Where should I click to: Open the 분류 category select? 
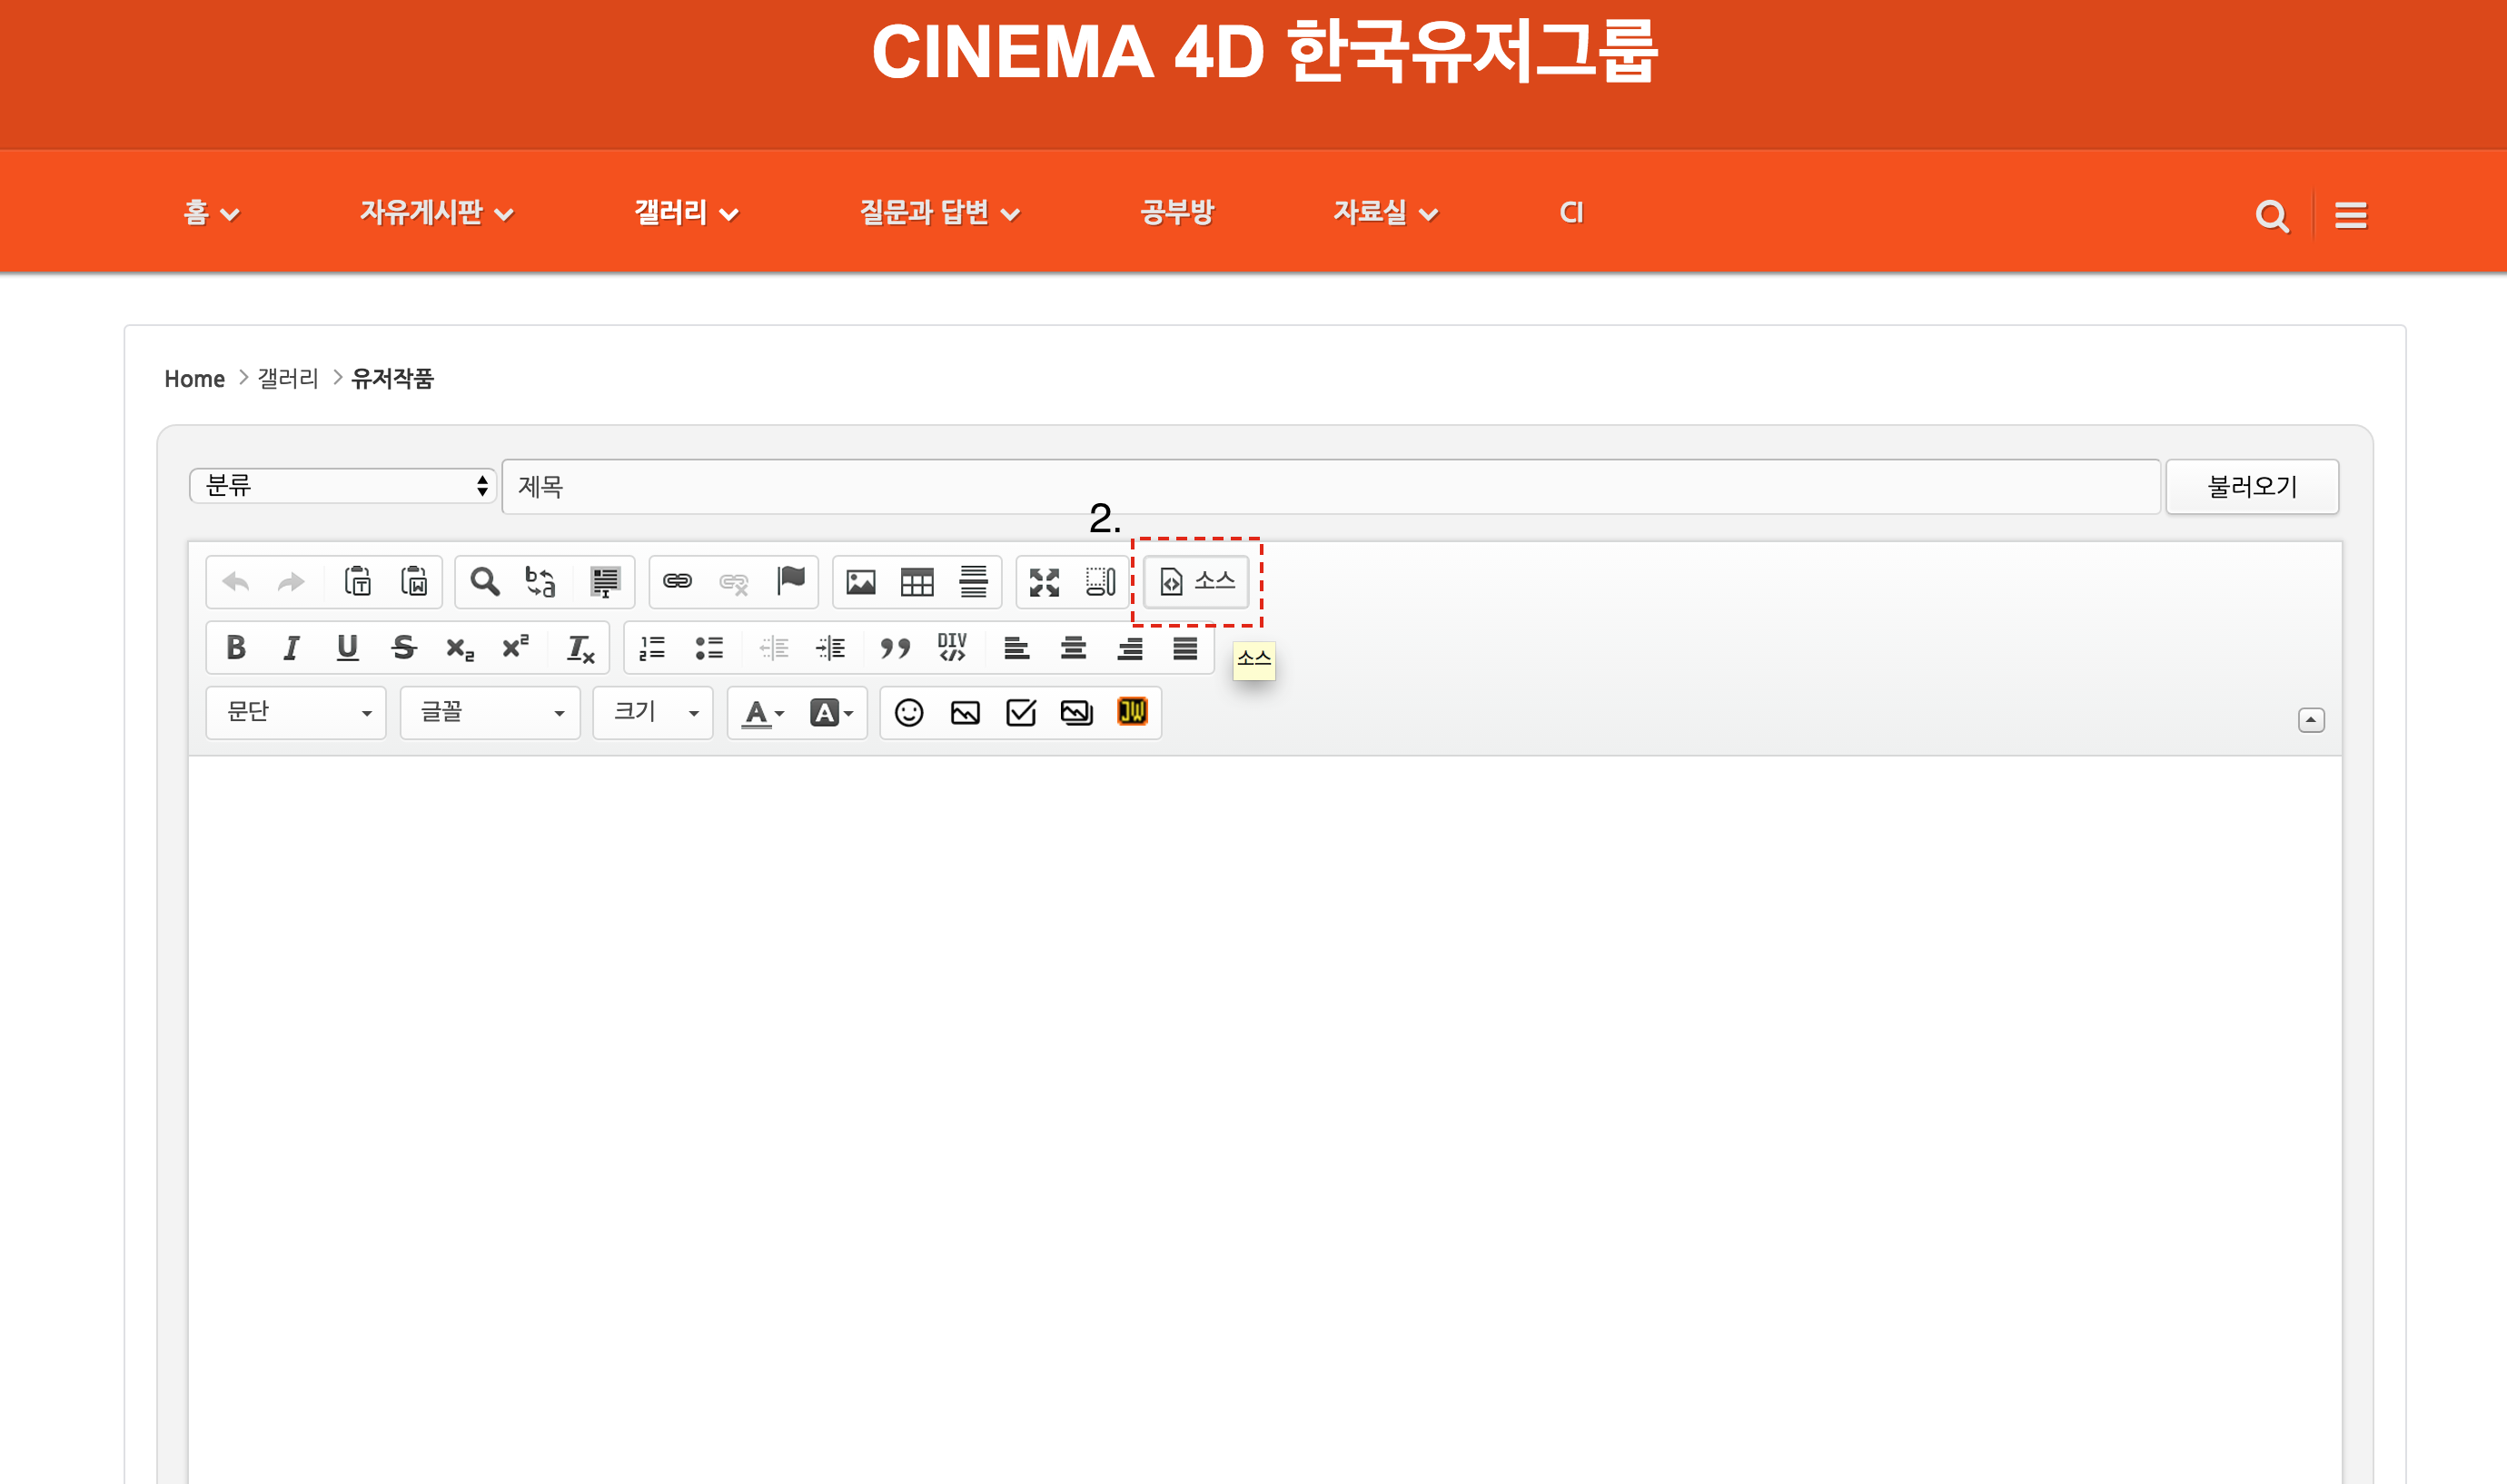[x=343, y=486]
